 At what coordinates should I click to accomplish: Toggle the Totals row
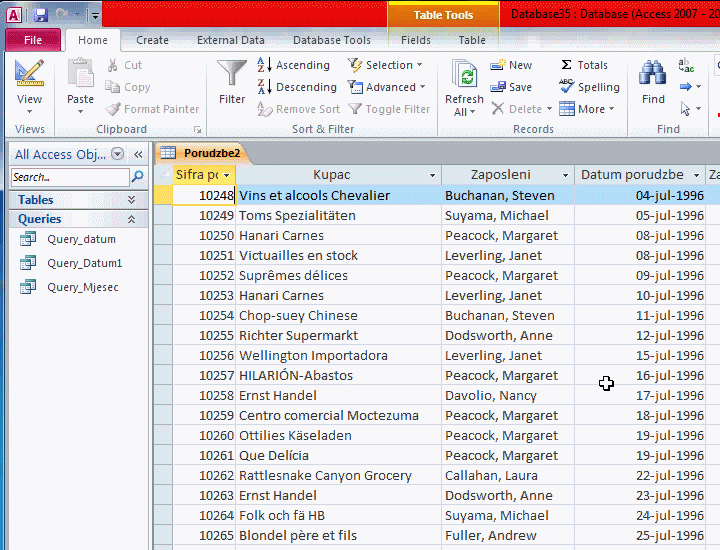tap(583, 65)
